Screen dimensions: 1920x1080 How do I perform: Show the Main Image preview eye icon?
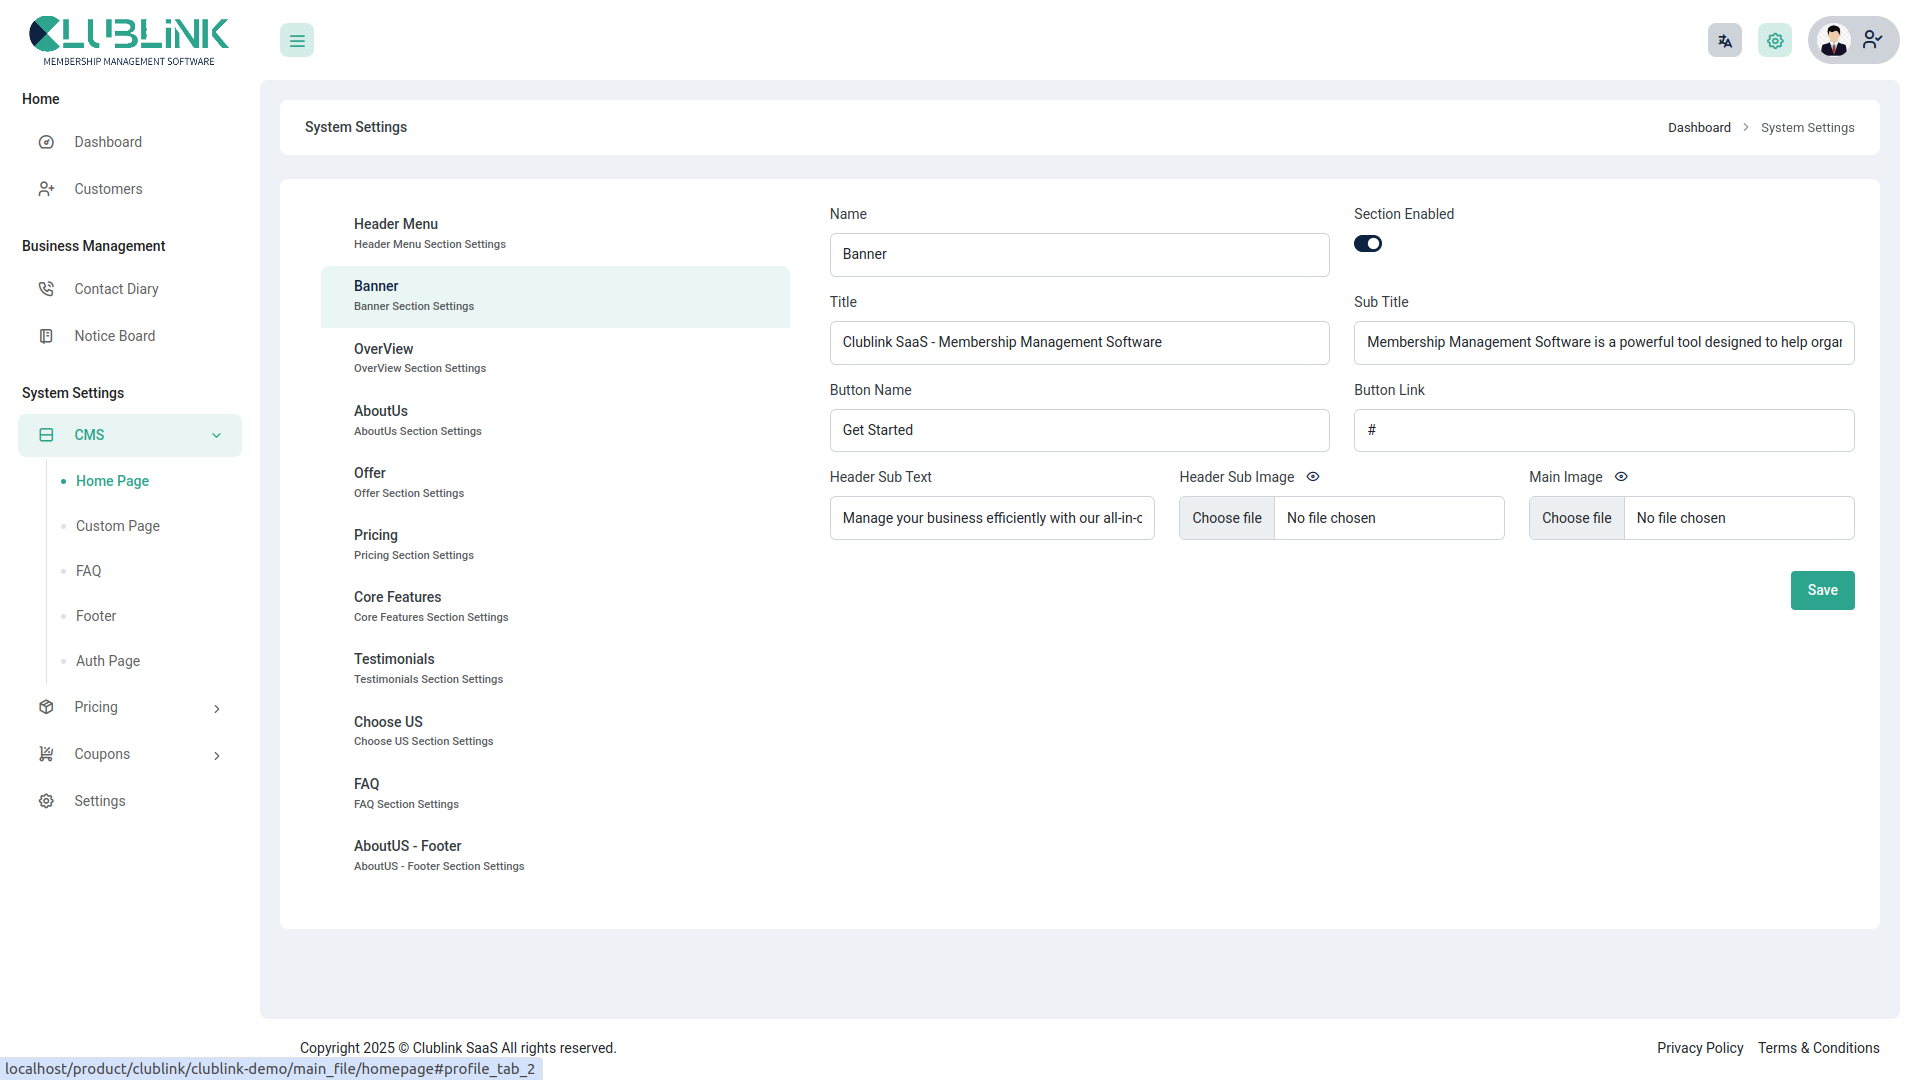click(x=1621, y=477)
